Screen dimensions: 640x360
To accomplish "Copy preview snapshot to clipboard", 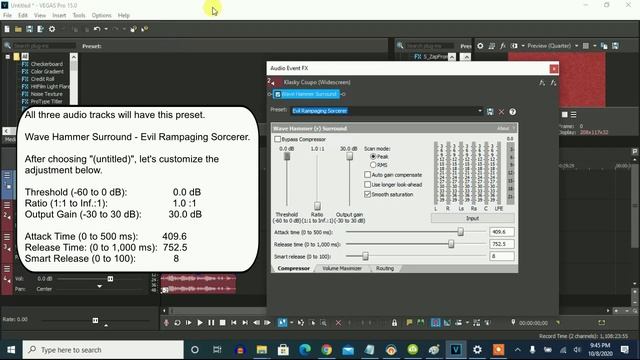I will click(x=604, y=46).
